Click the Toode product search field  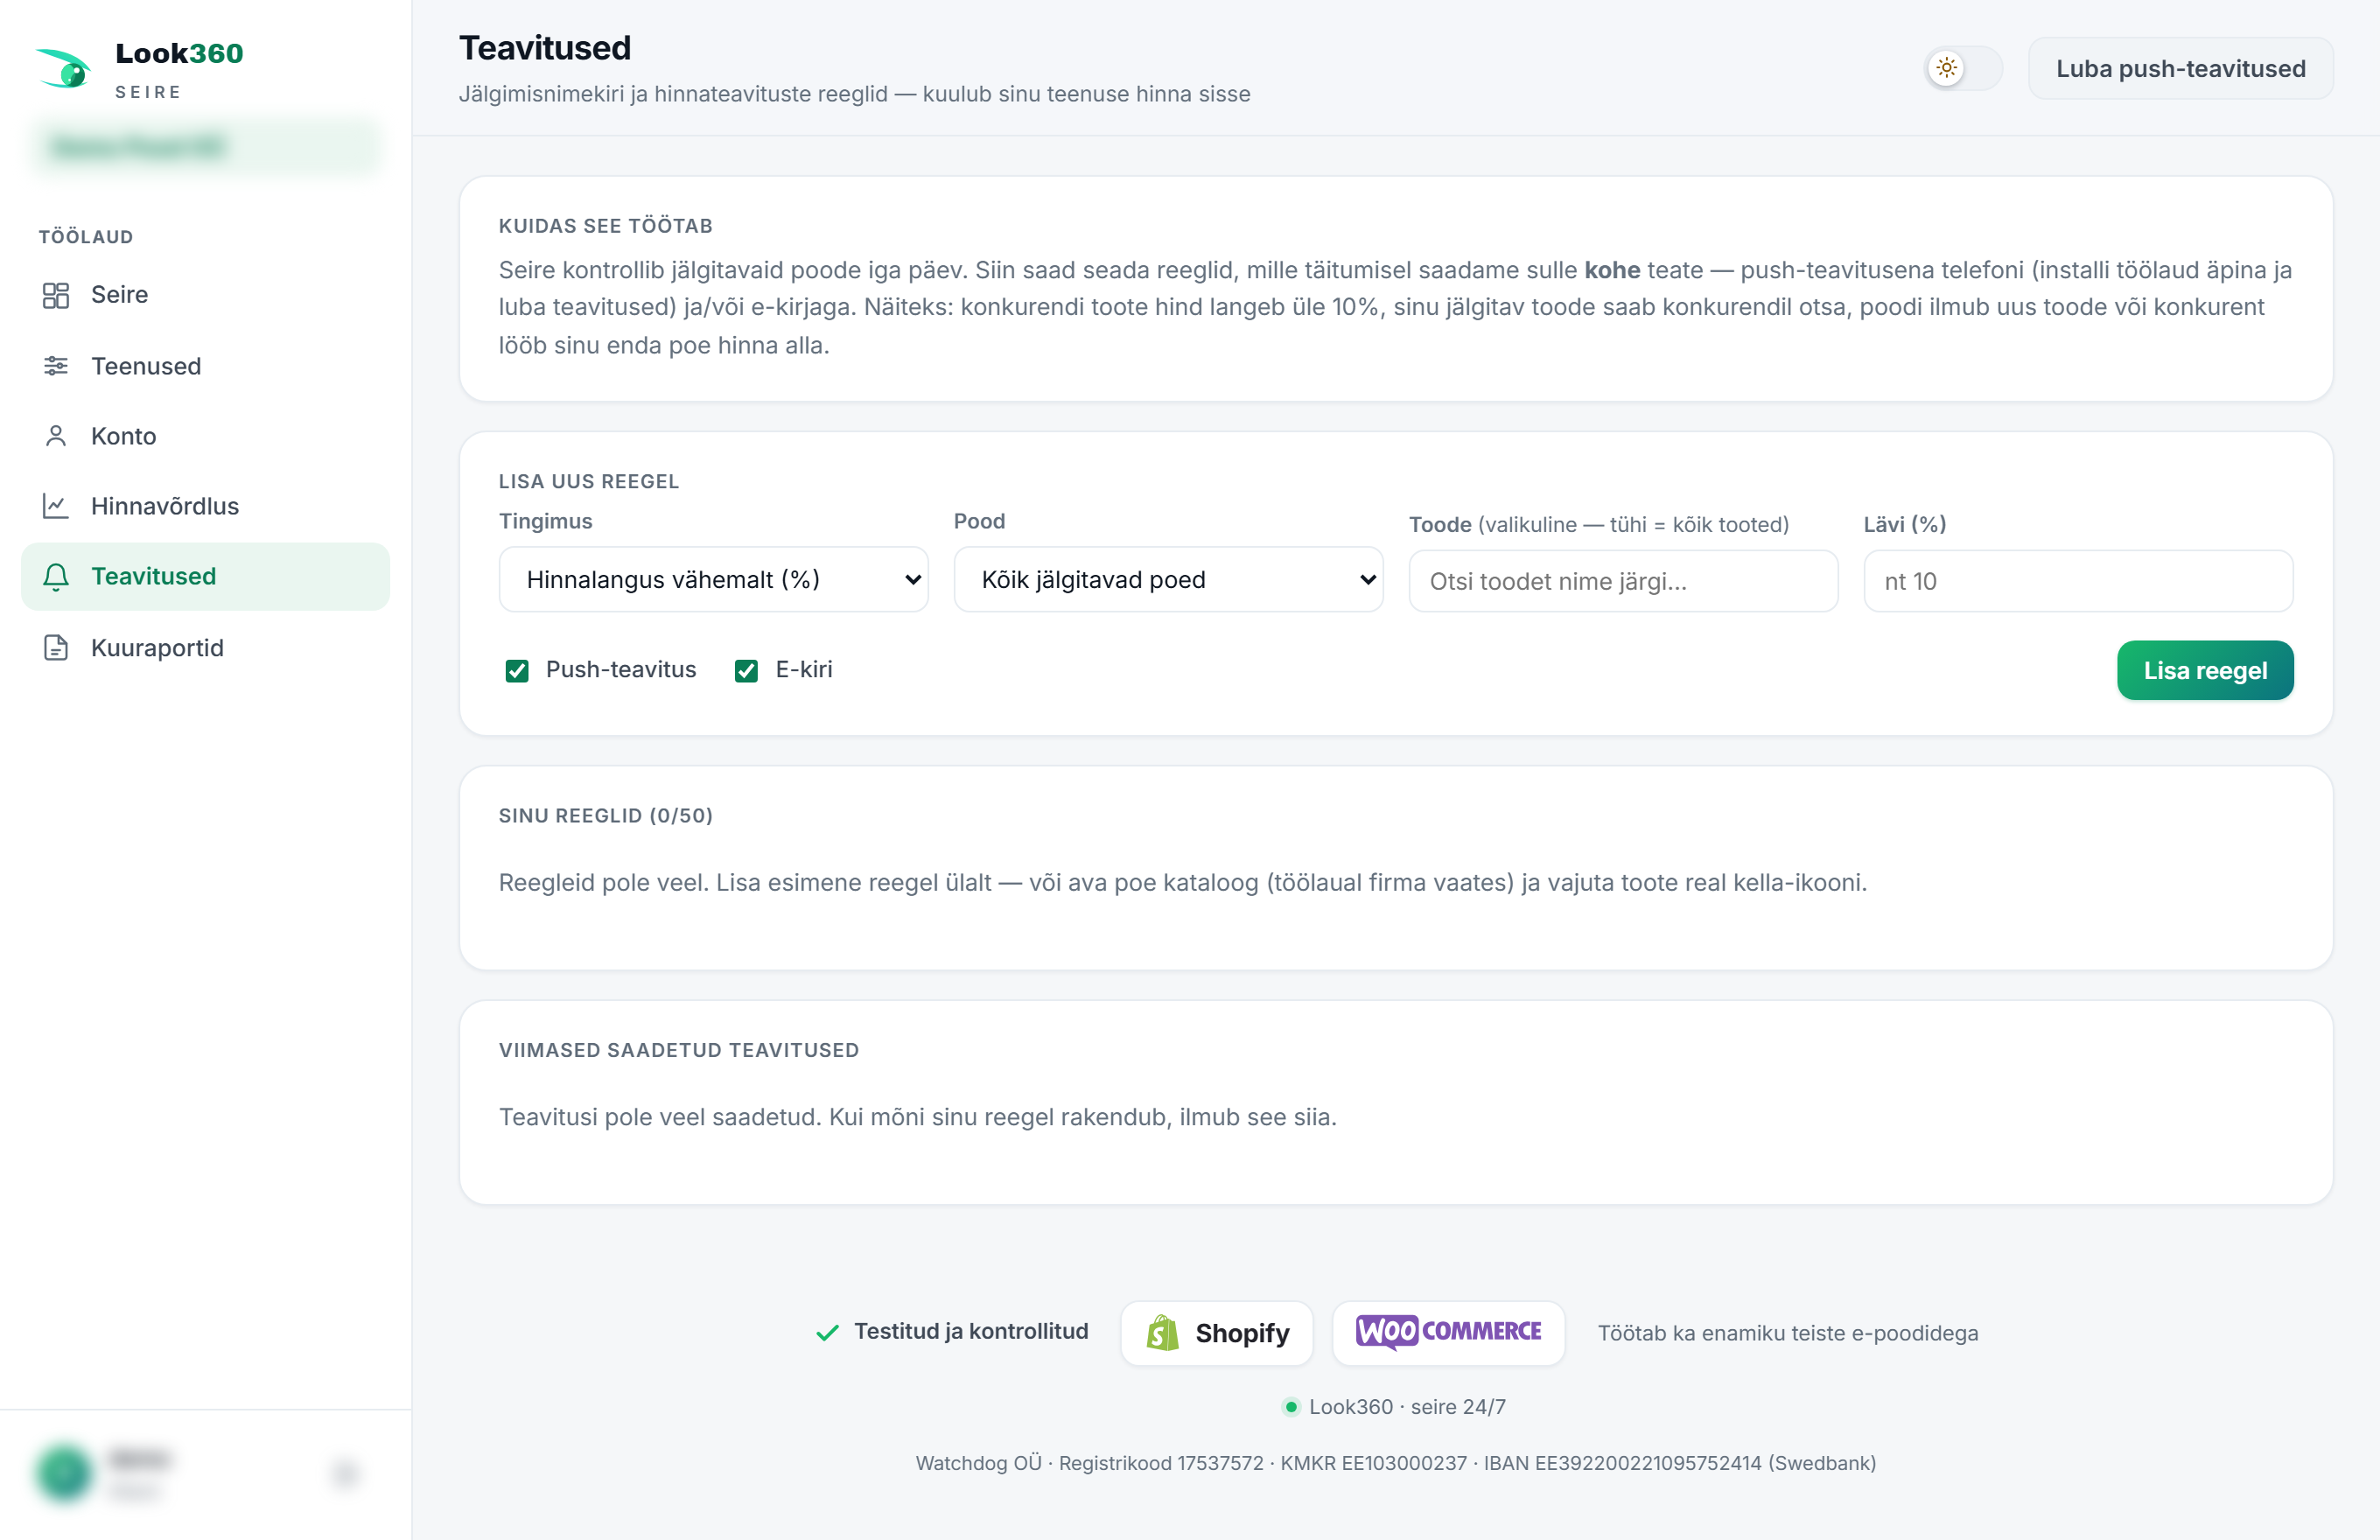[1623, 581]
